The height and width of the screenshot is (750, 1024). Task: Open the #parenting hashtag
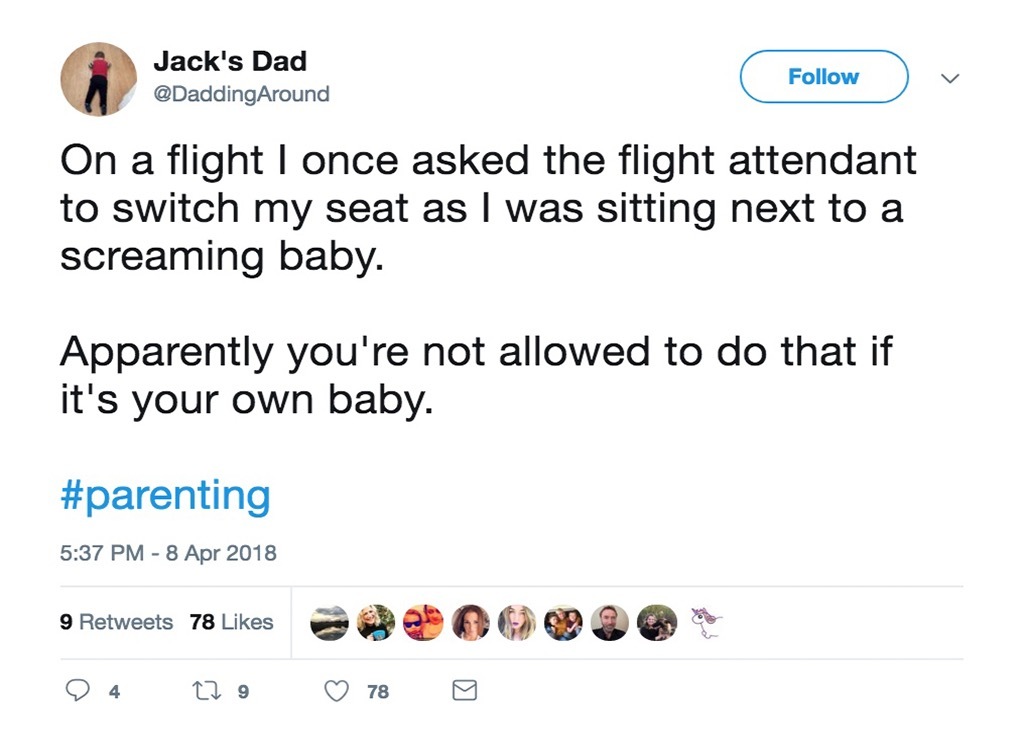(163, 494)
